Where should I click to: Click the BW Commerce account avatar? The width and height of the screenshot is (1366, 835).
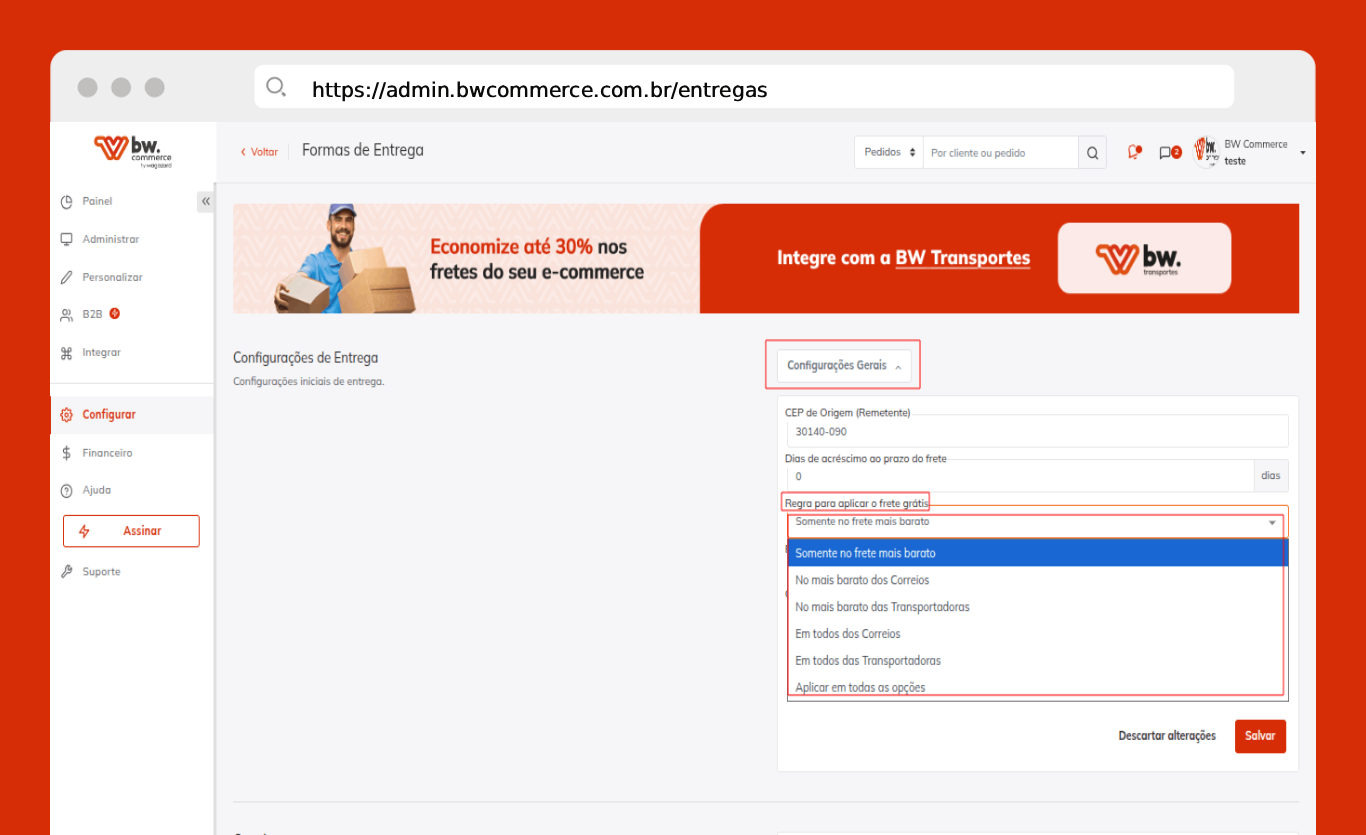(x=1207, y=152)
